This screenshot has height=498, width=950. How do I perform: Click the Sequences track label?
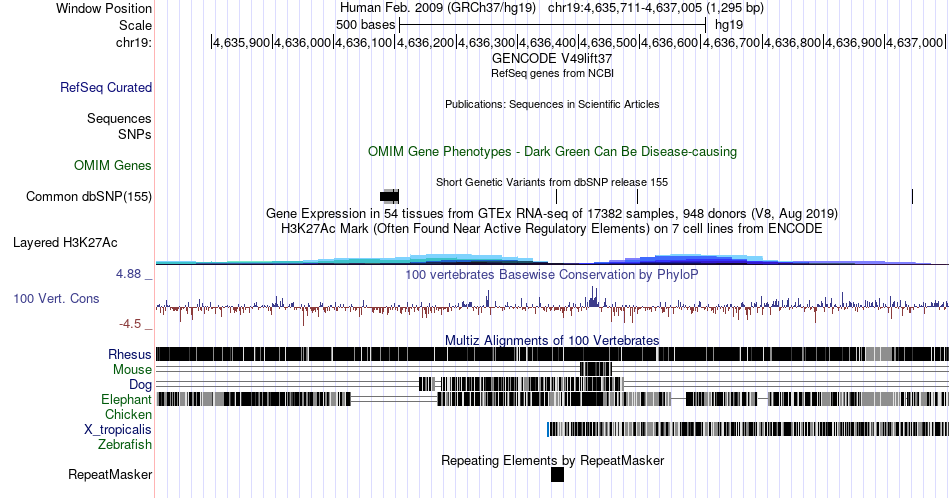tap(119, 118)
